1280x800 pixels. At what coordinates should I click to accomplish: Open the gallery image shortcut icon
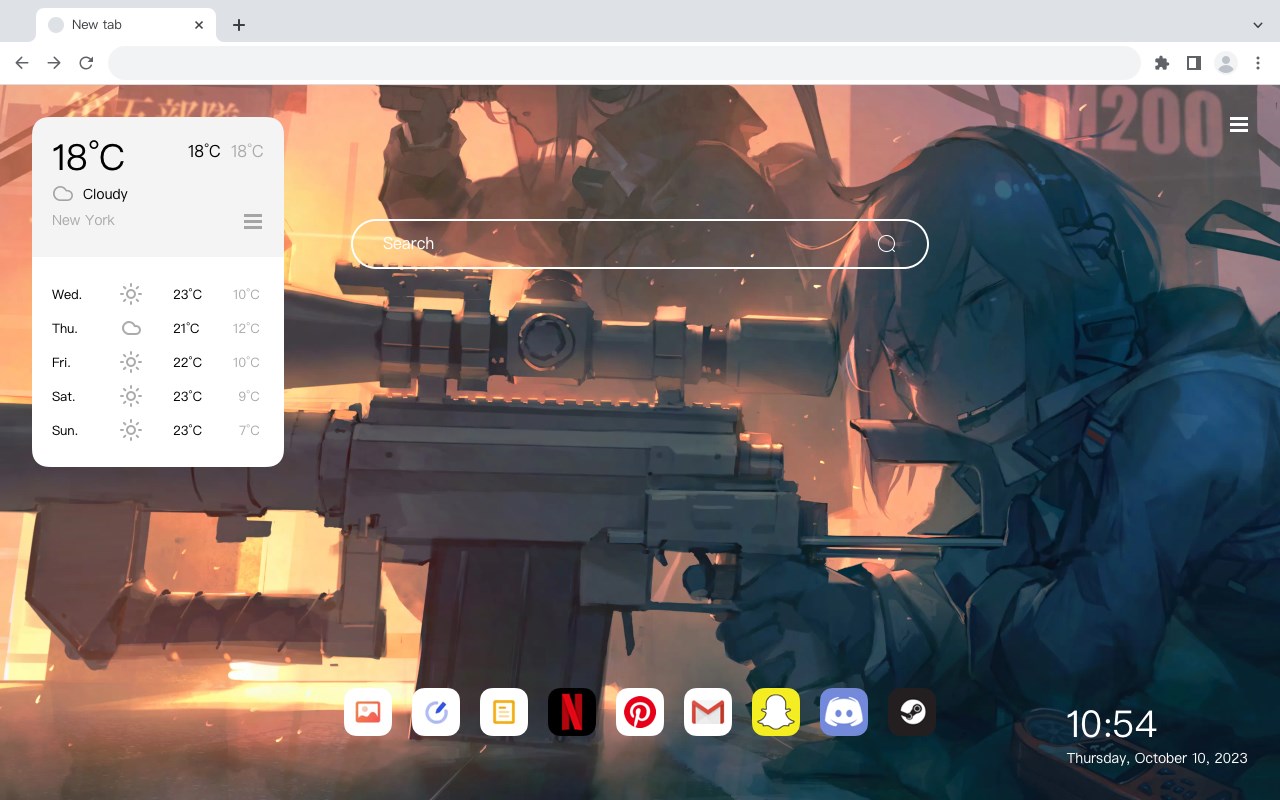pos(368,712)
